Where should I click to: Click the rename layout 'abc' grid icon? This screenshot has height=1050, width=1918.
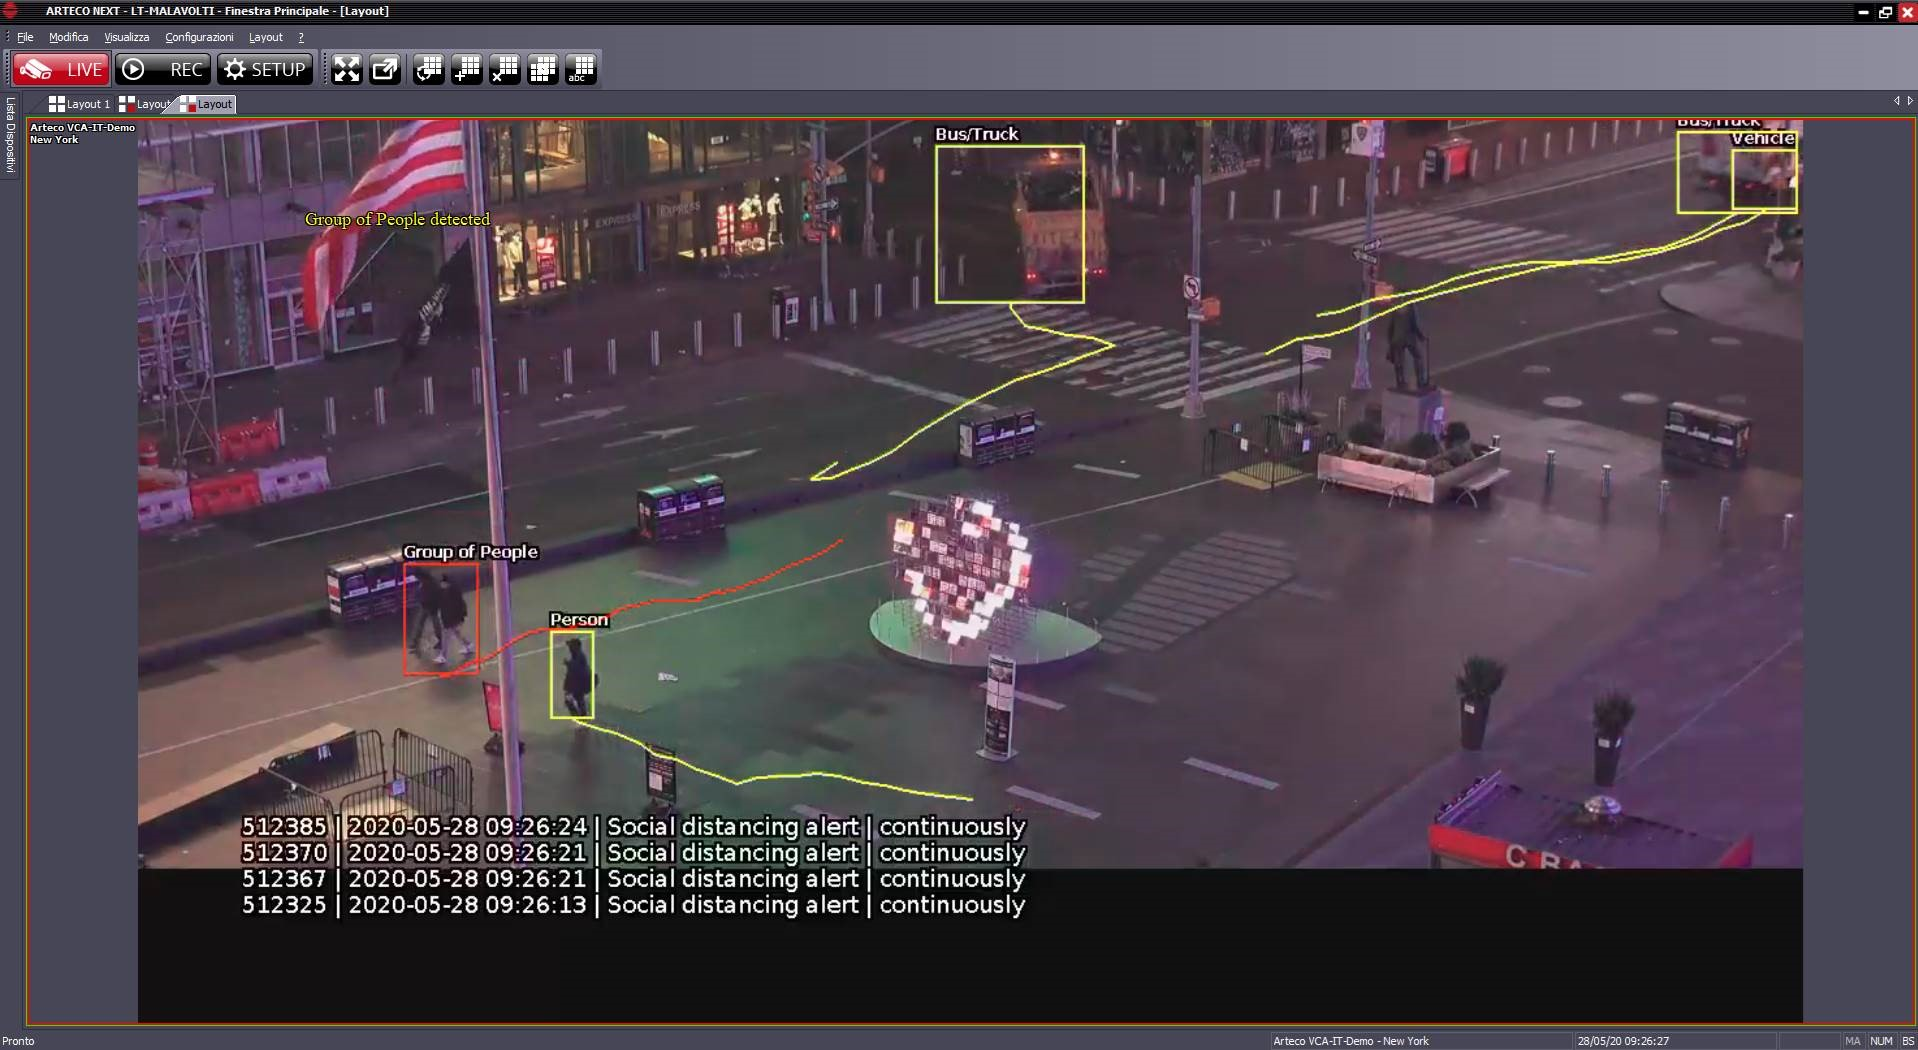[x=581, y=69]
